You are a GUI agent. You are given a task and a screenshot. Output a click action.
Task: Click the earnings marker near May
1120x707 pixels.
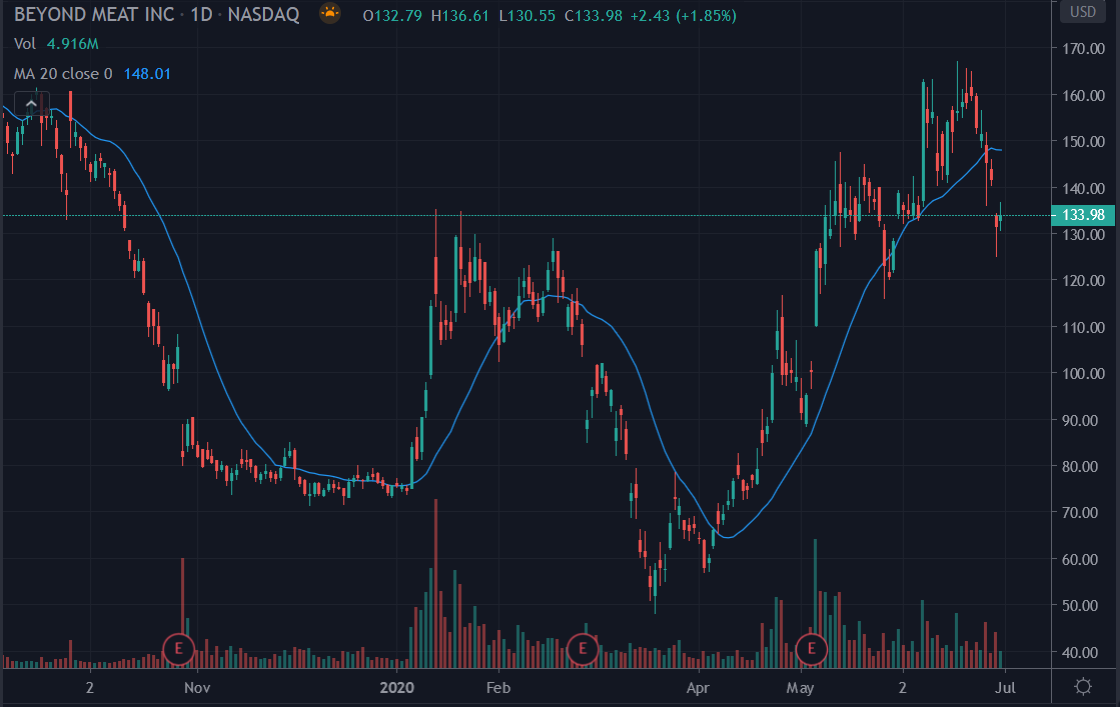pos(811,649)
